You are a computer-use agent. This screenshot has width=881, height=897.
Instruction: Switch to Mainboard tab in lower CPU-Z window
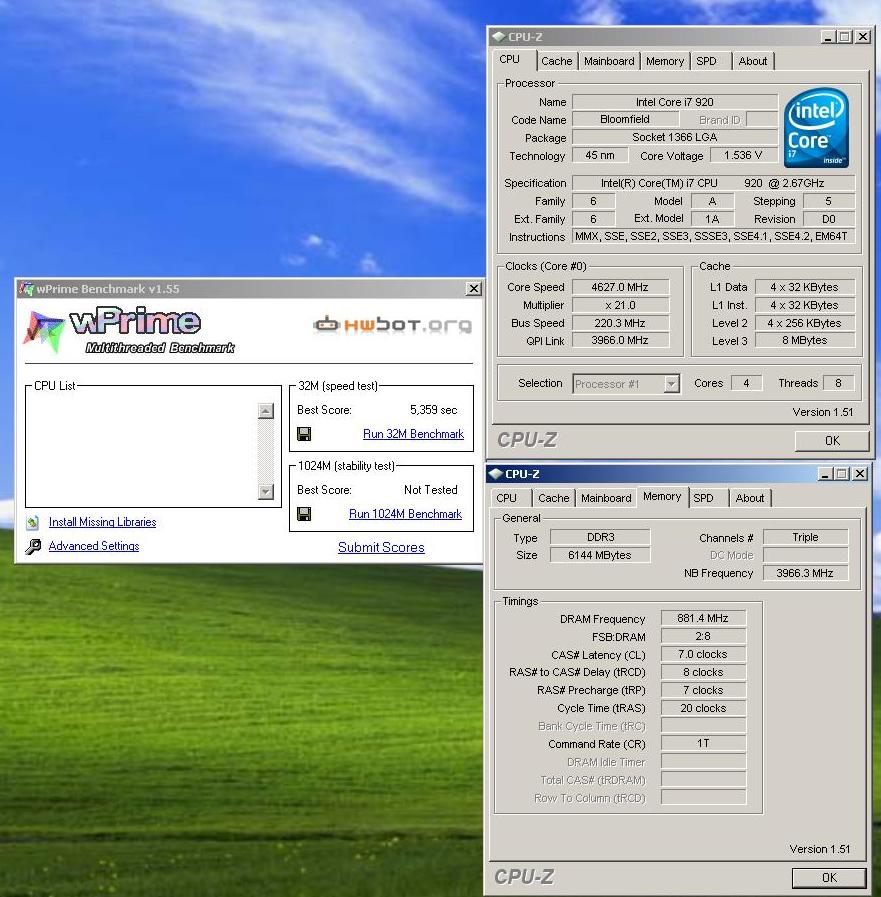click(606, 498)
